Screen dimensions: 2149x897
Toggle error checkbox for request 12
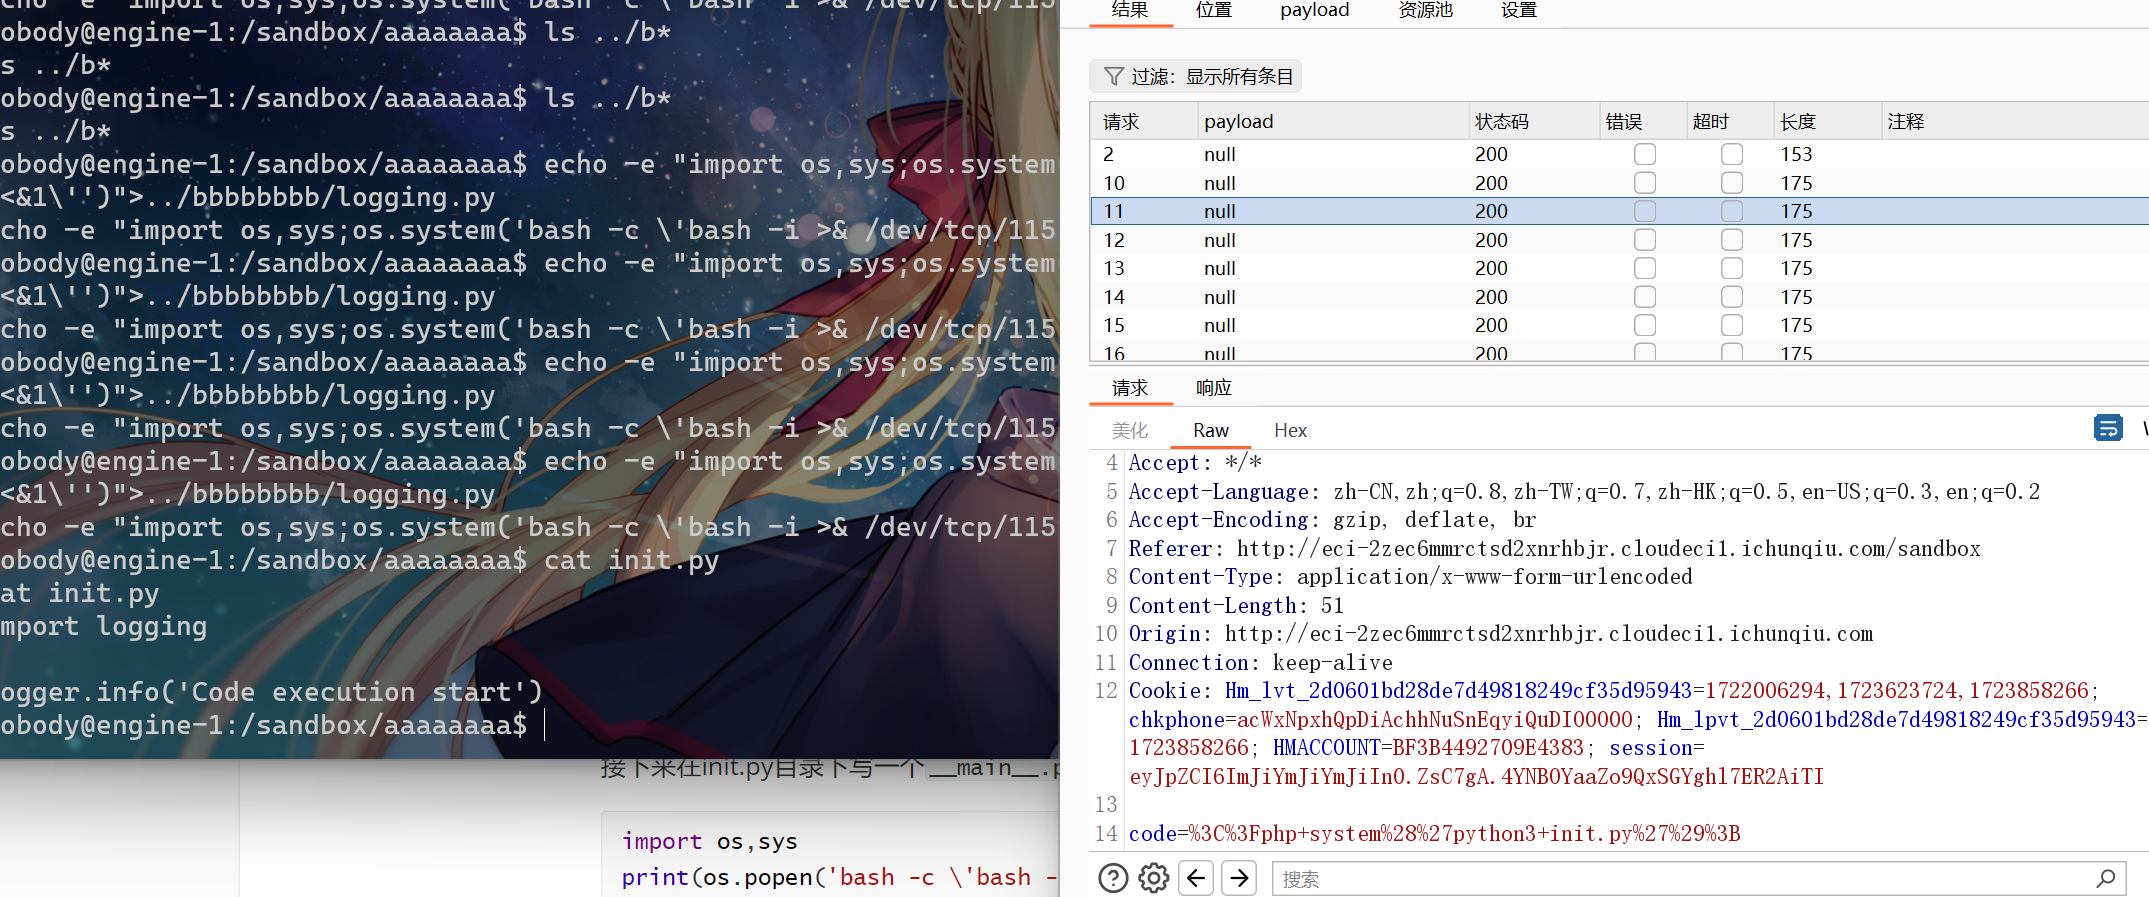click(x=1645, y=240)
